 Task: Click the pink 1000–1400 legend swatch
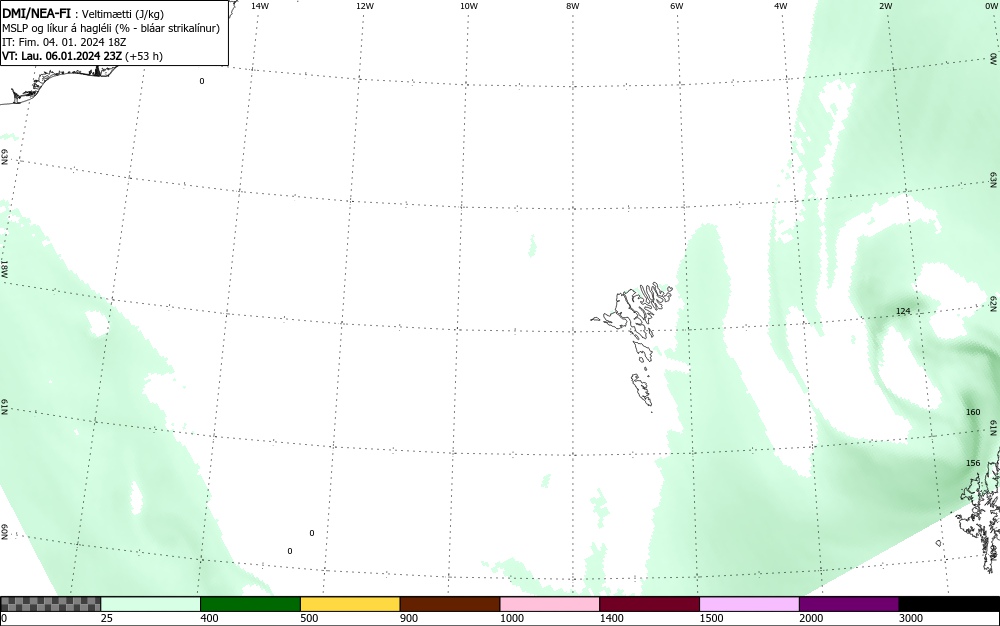pyautogui.click(x=550, y=604)
